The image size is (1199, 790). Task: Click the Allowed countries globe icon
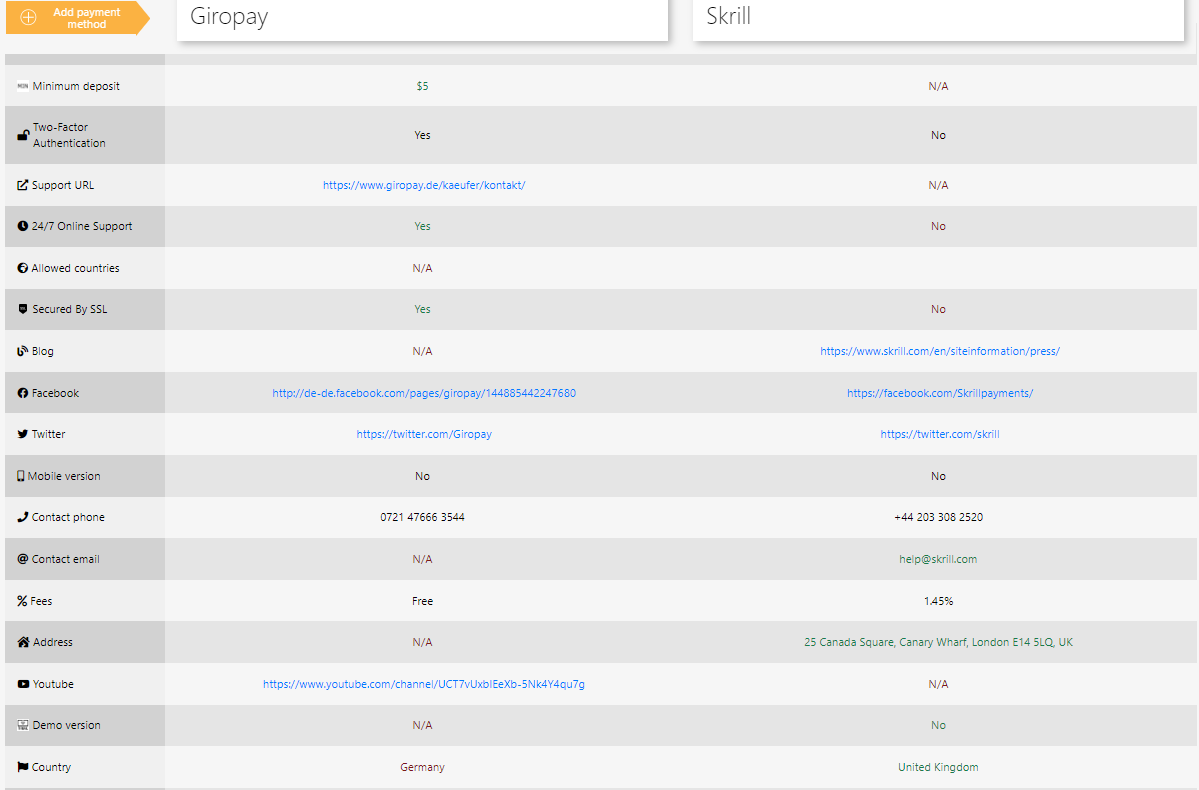point(23,268)
